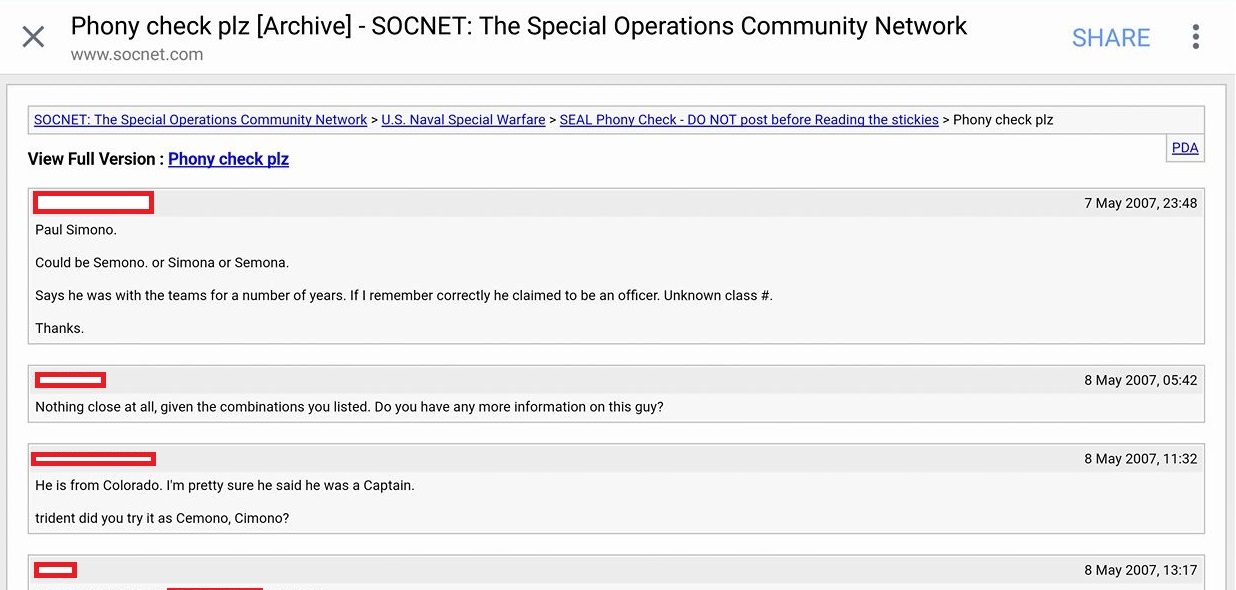The height and width of the screenshot is (590, 1236).
Task: Select redacted author of the 11:32 post
Action: point(94,459)
